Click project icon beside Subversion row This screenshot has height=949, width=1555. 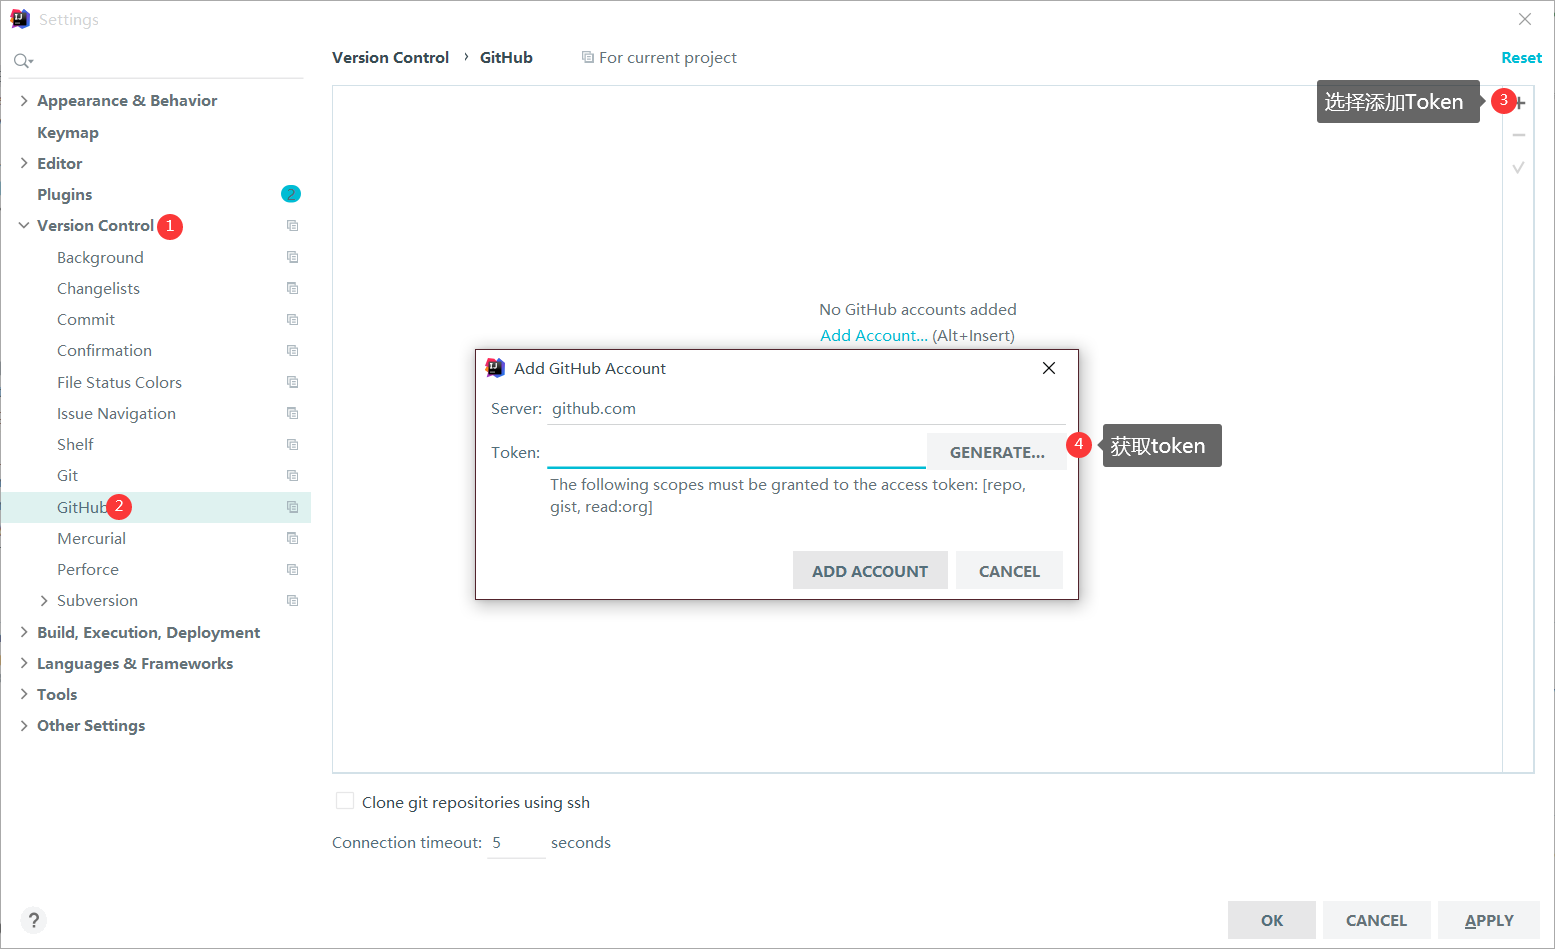tap(293, 601)
